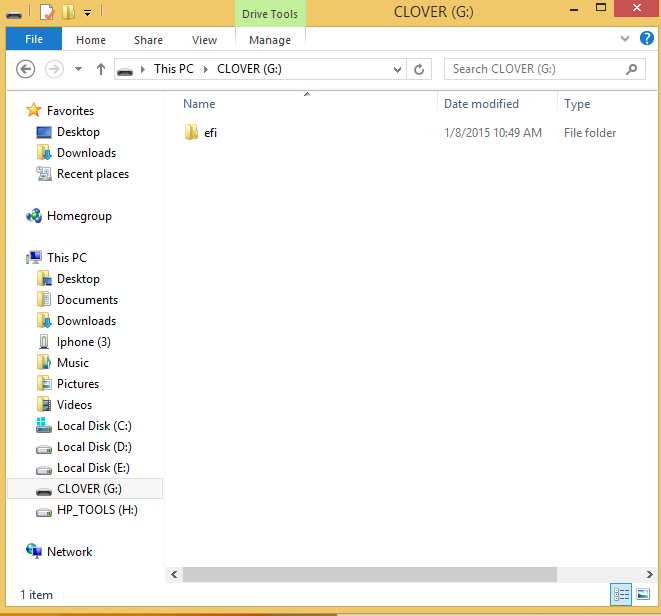661x616 pixels.
Task: Click This PC in the address breadcrumb
Action: 174,69
